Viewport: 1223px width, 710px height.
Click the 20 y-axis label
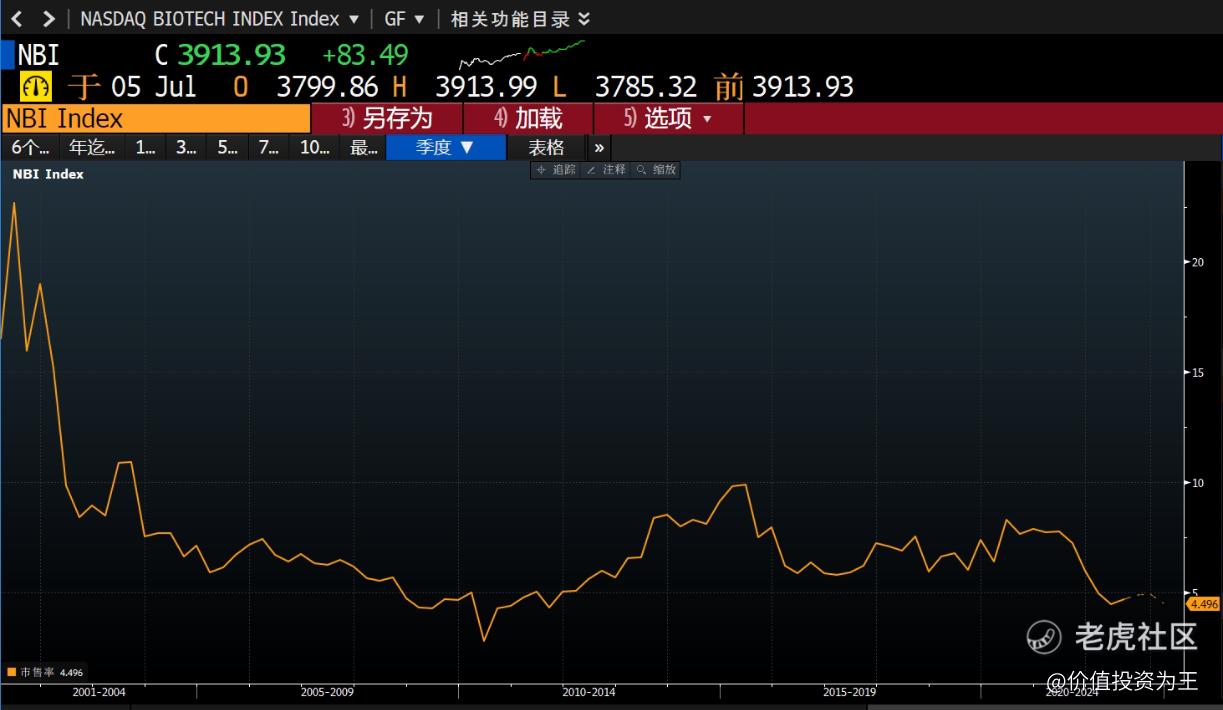[x=1197, y=262]
